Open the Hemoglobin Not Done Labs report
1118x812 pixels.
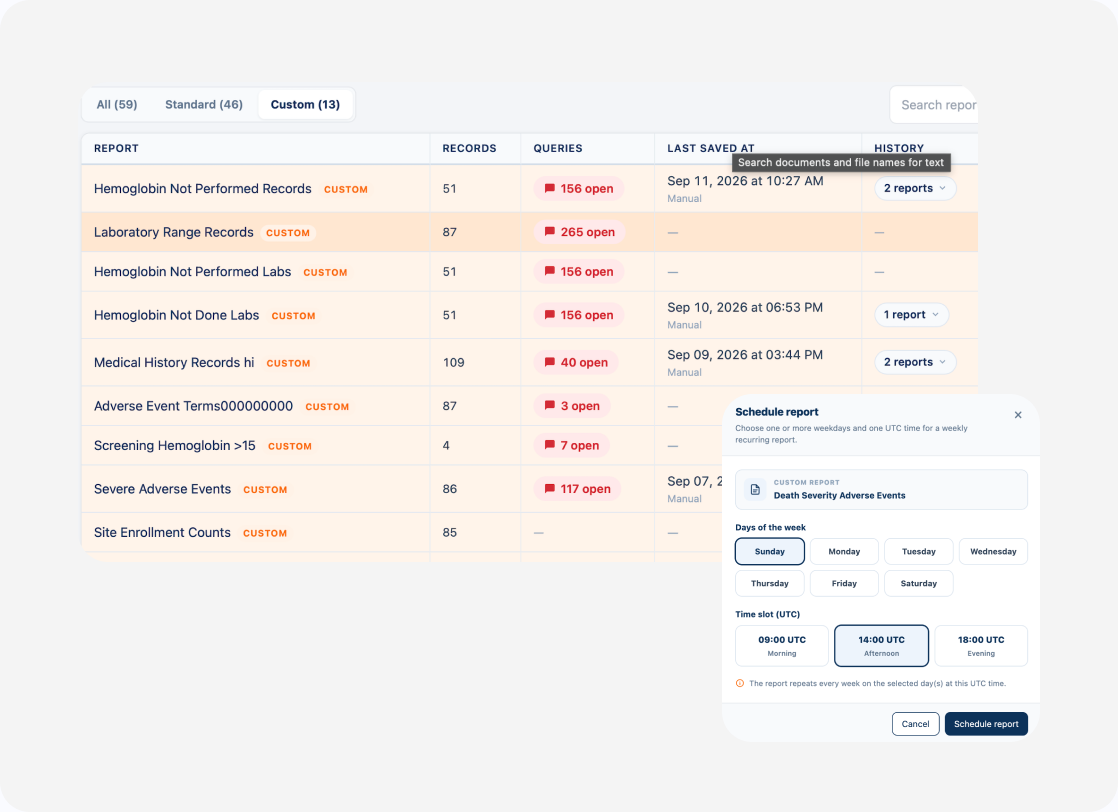click(176, 315)
